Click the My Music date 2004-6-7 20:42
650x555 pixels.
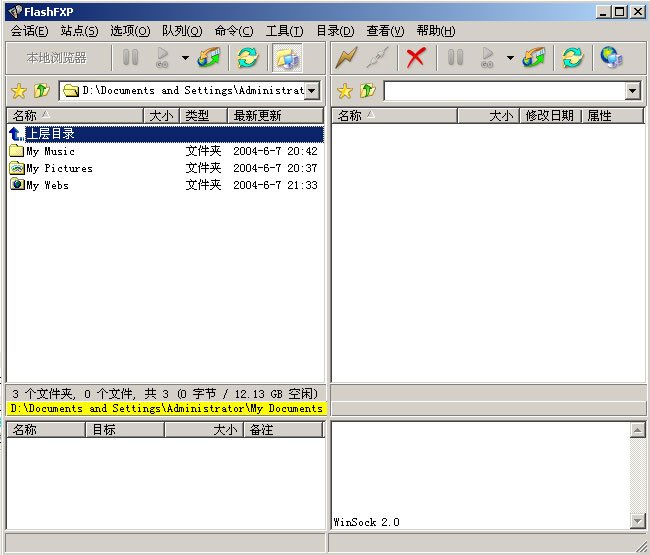point(275,151)
